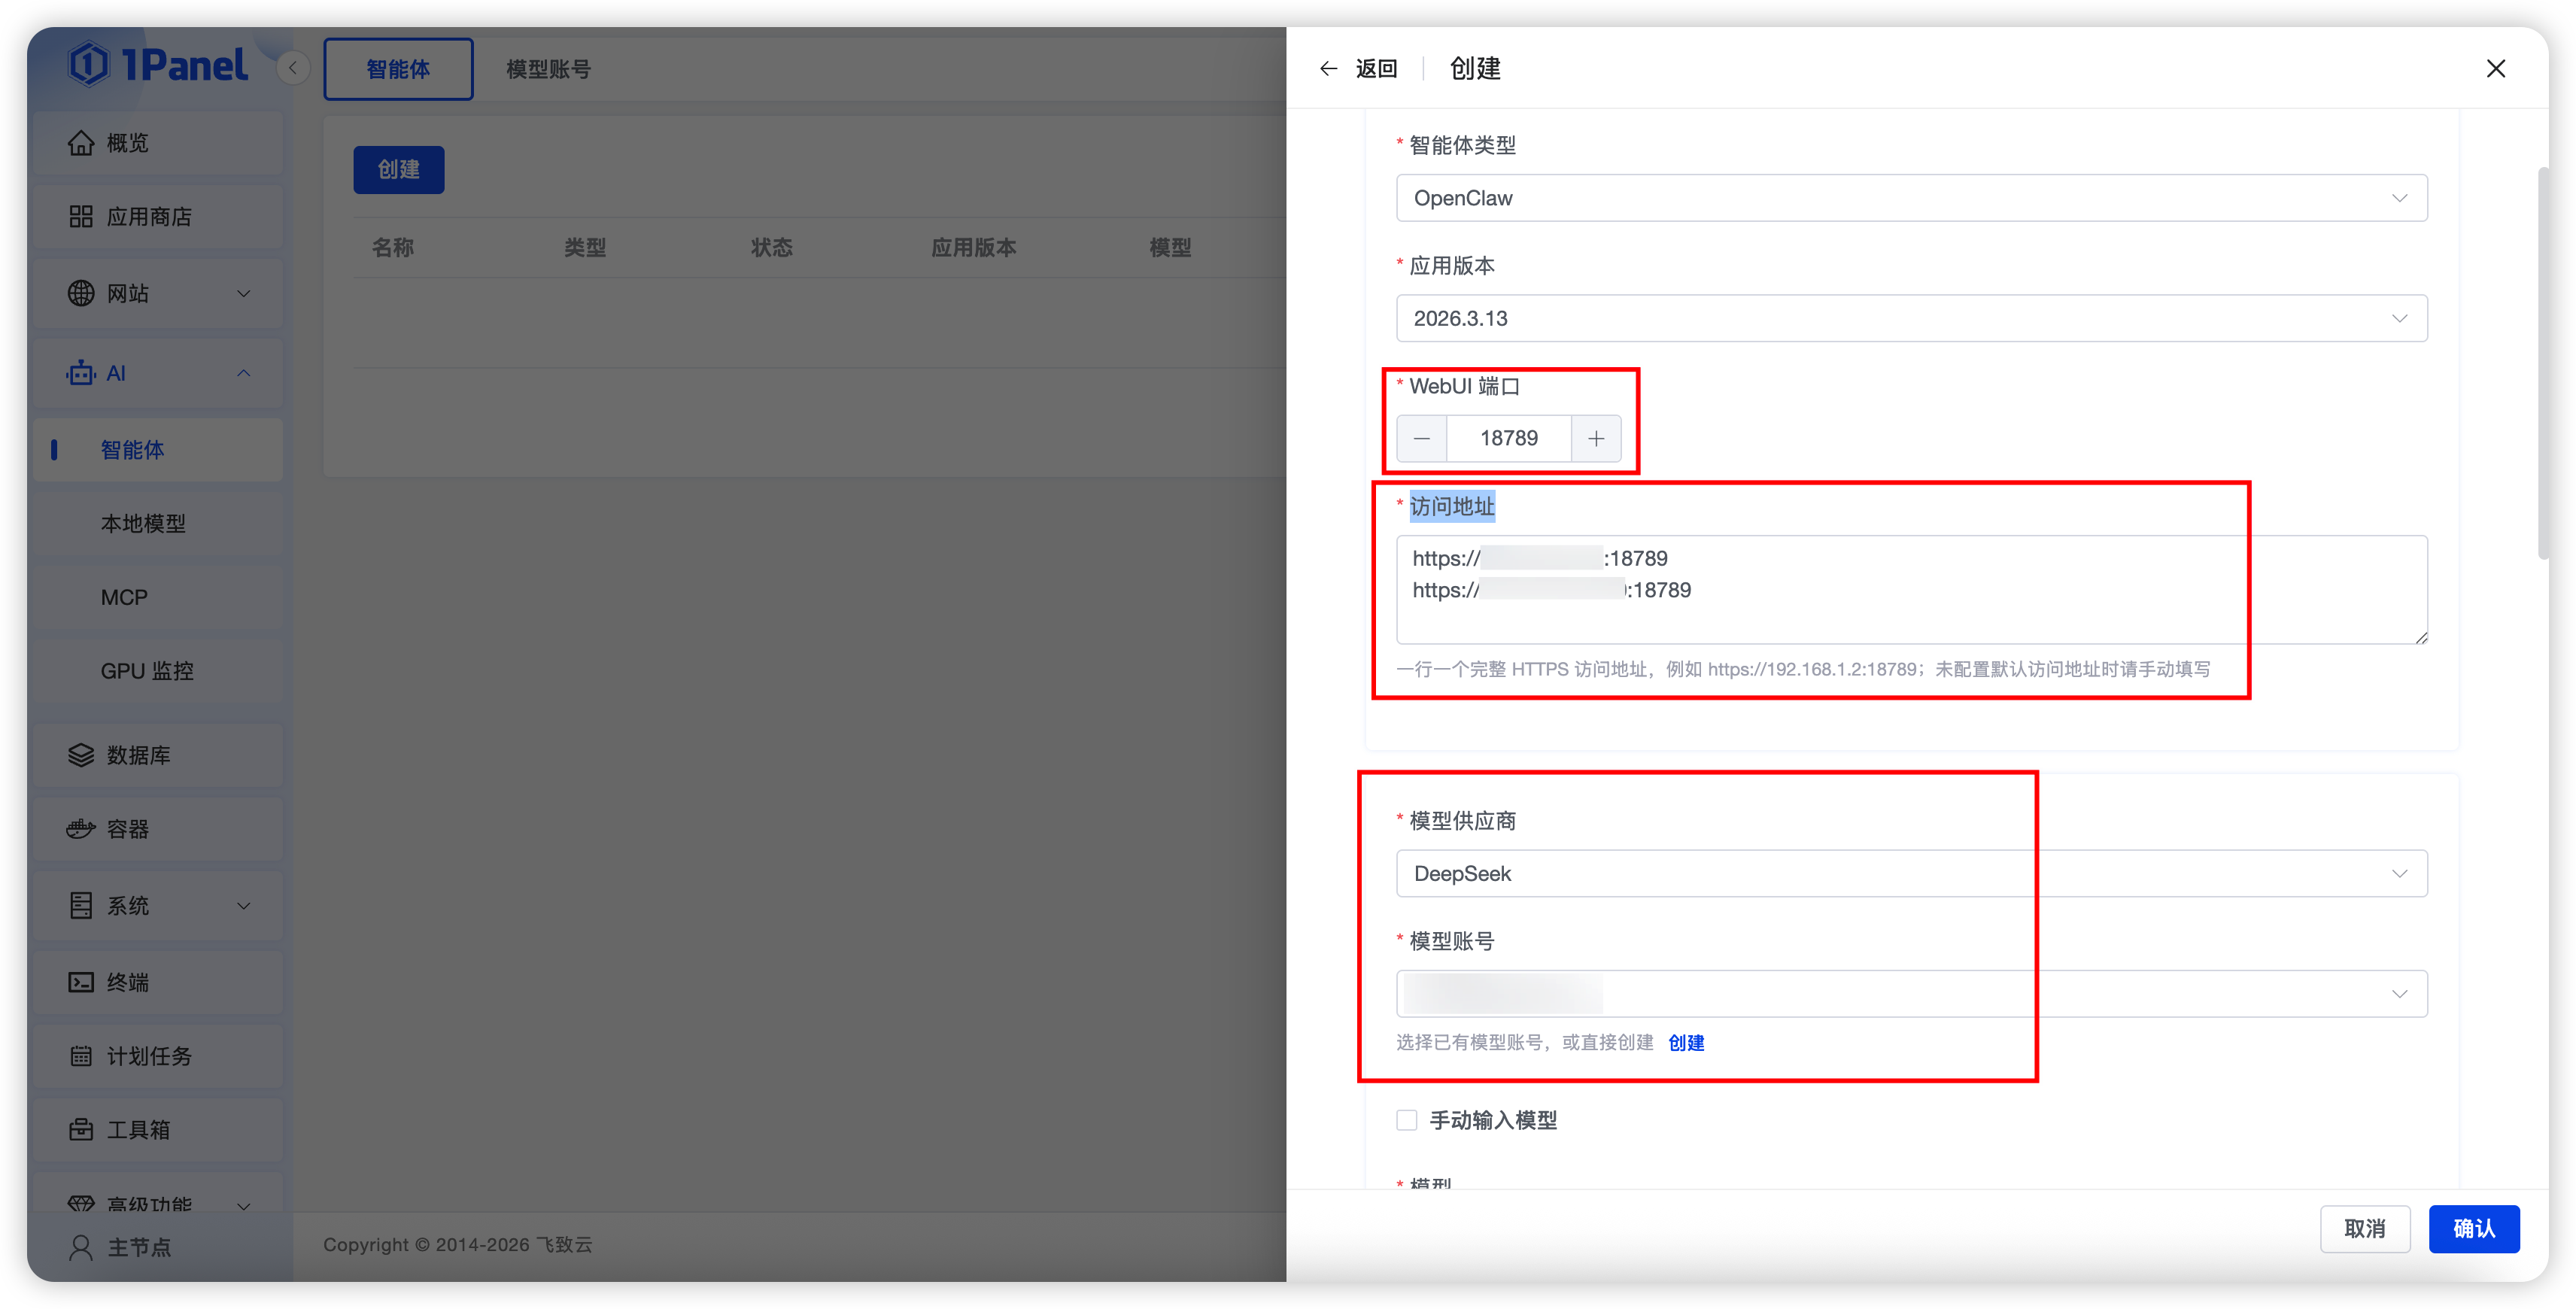Screen dimensions: 2576x1309
Task: Click the 创建 link to create model account
Action: [1686, 1042]
